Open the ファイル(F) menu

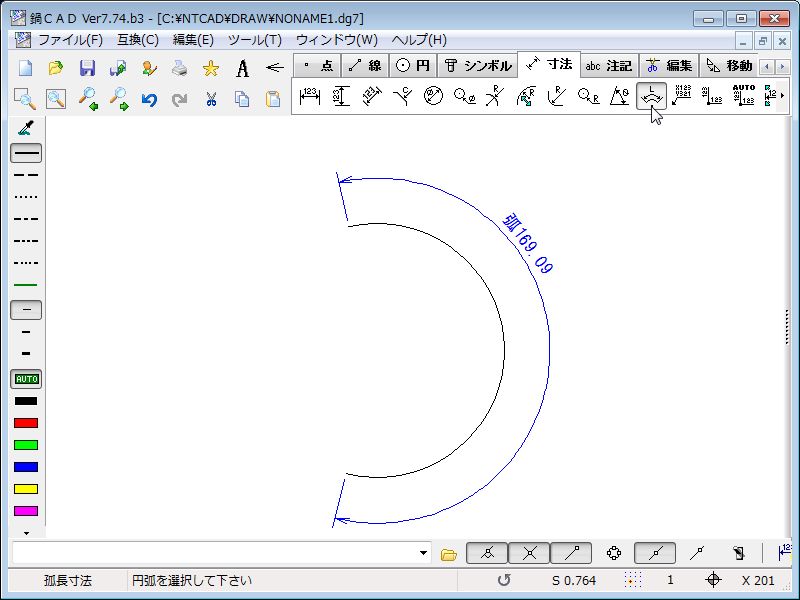[x=70, y=40]
